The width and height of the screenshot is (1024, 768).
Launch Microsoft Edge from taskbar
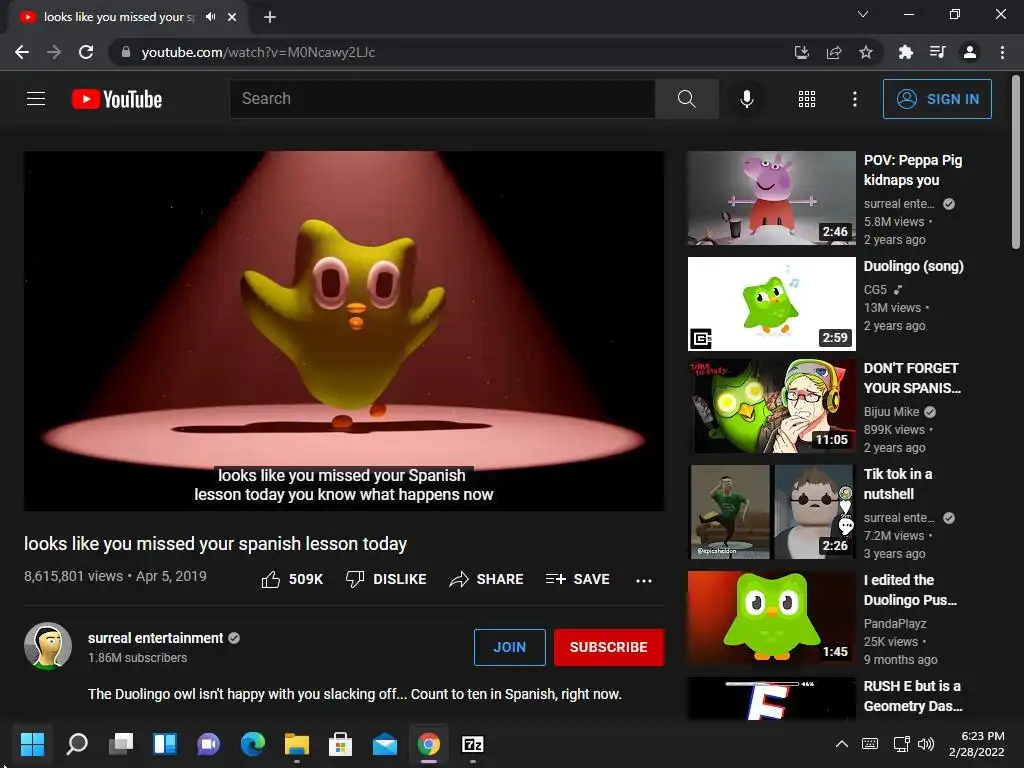[253, 744]
